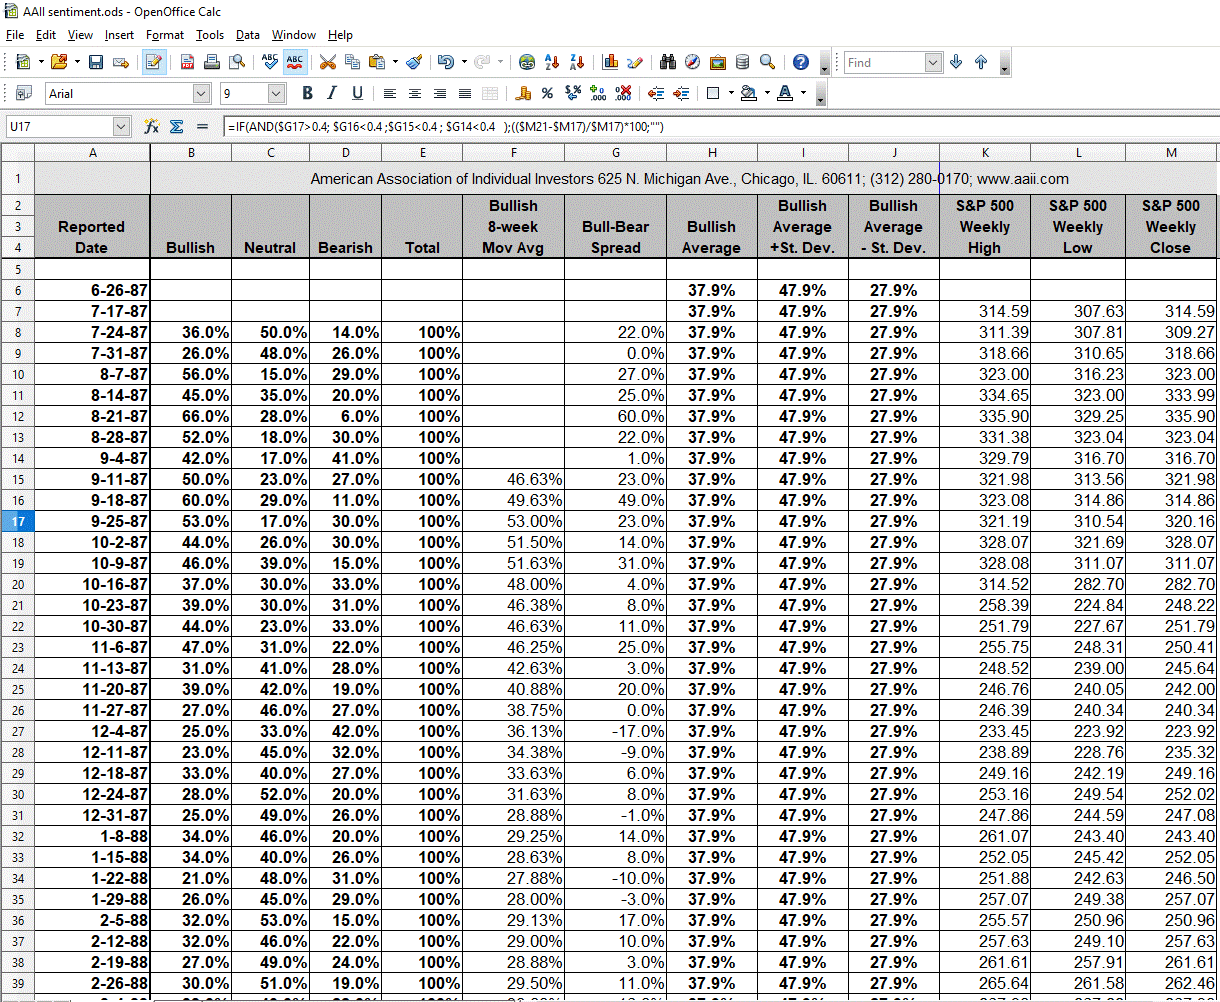The height and width of the screenshot is (1002, 1220).
Task: Expand the Arial font name dropdown
Action: tap(201, 93)
